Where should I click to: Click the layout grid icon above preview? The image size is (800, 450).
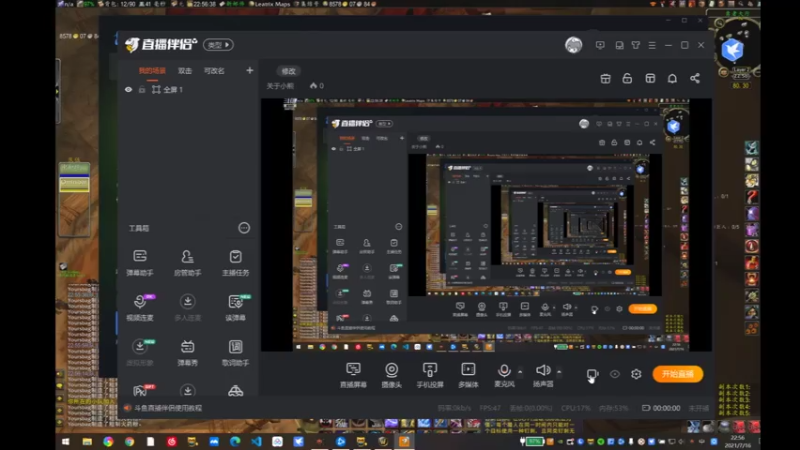pyautogui.click(x=649, y=78)
